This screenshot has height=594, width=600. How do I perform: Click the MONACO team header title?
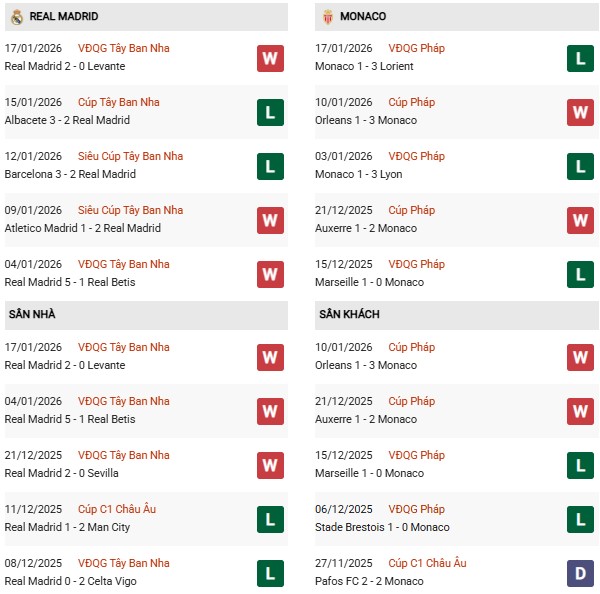[363, 17]
